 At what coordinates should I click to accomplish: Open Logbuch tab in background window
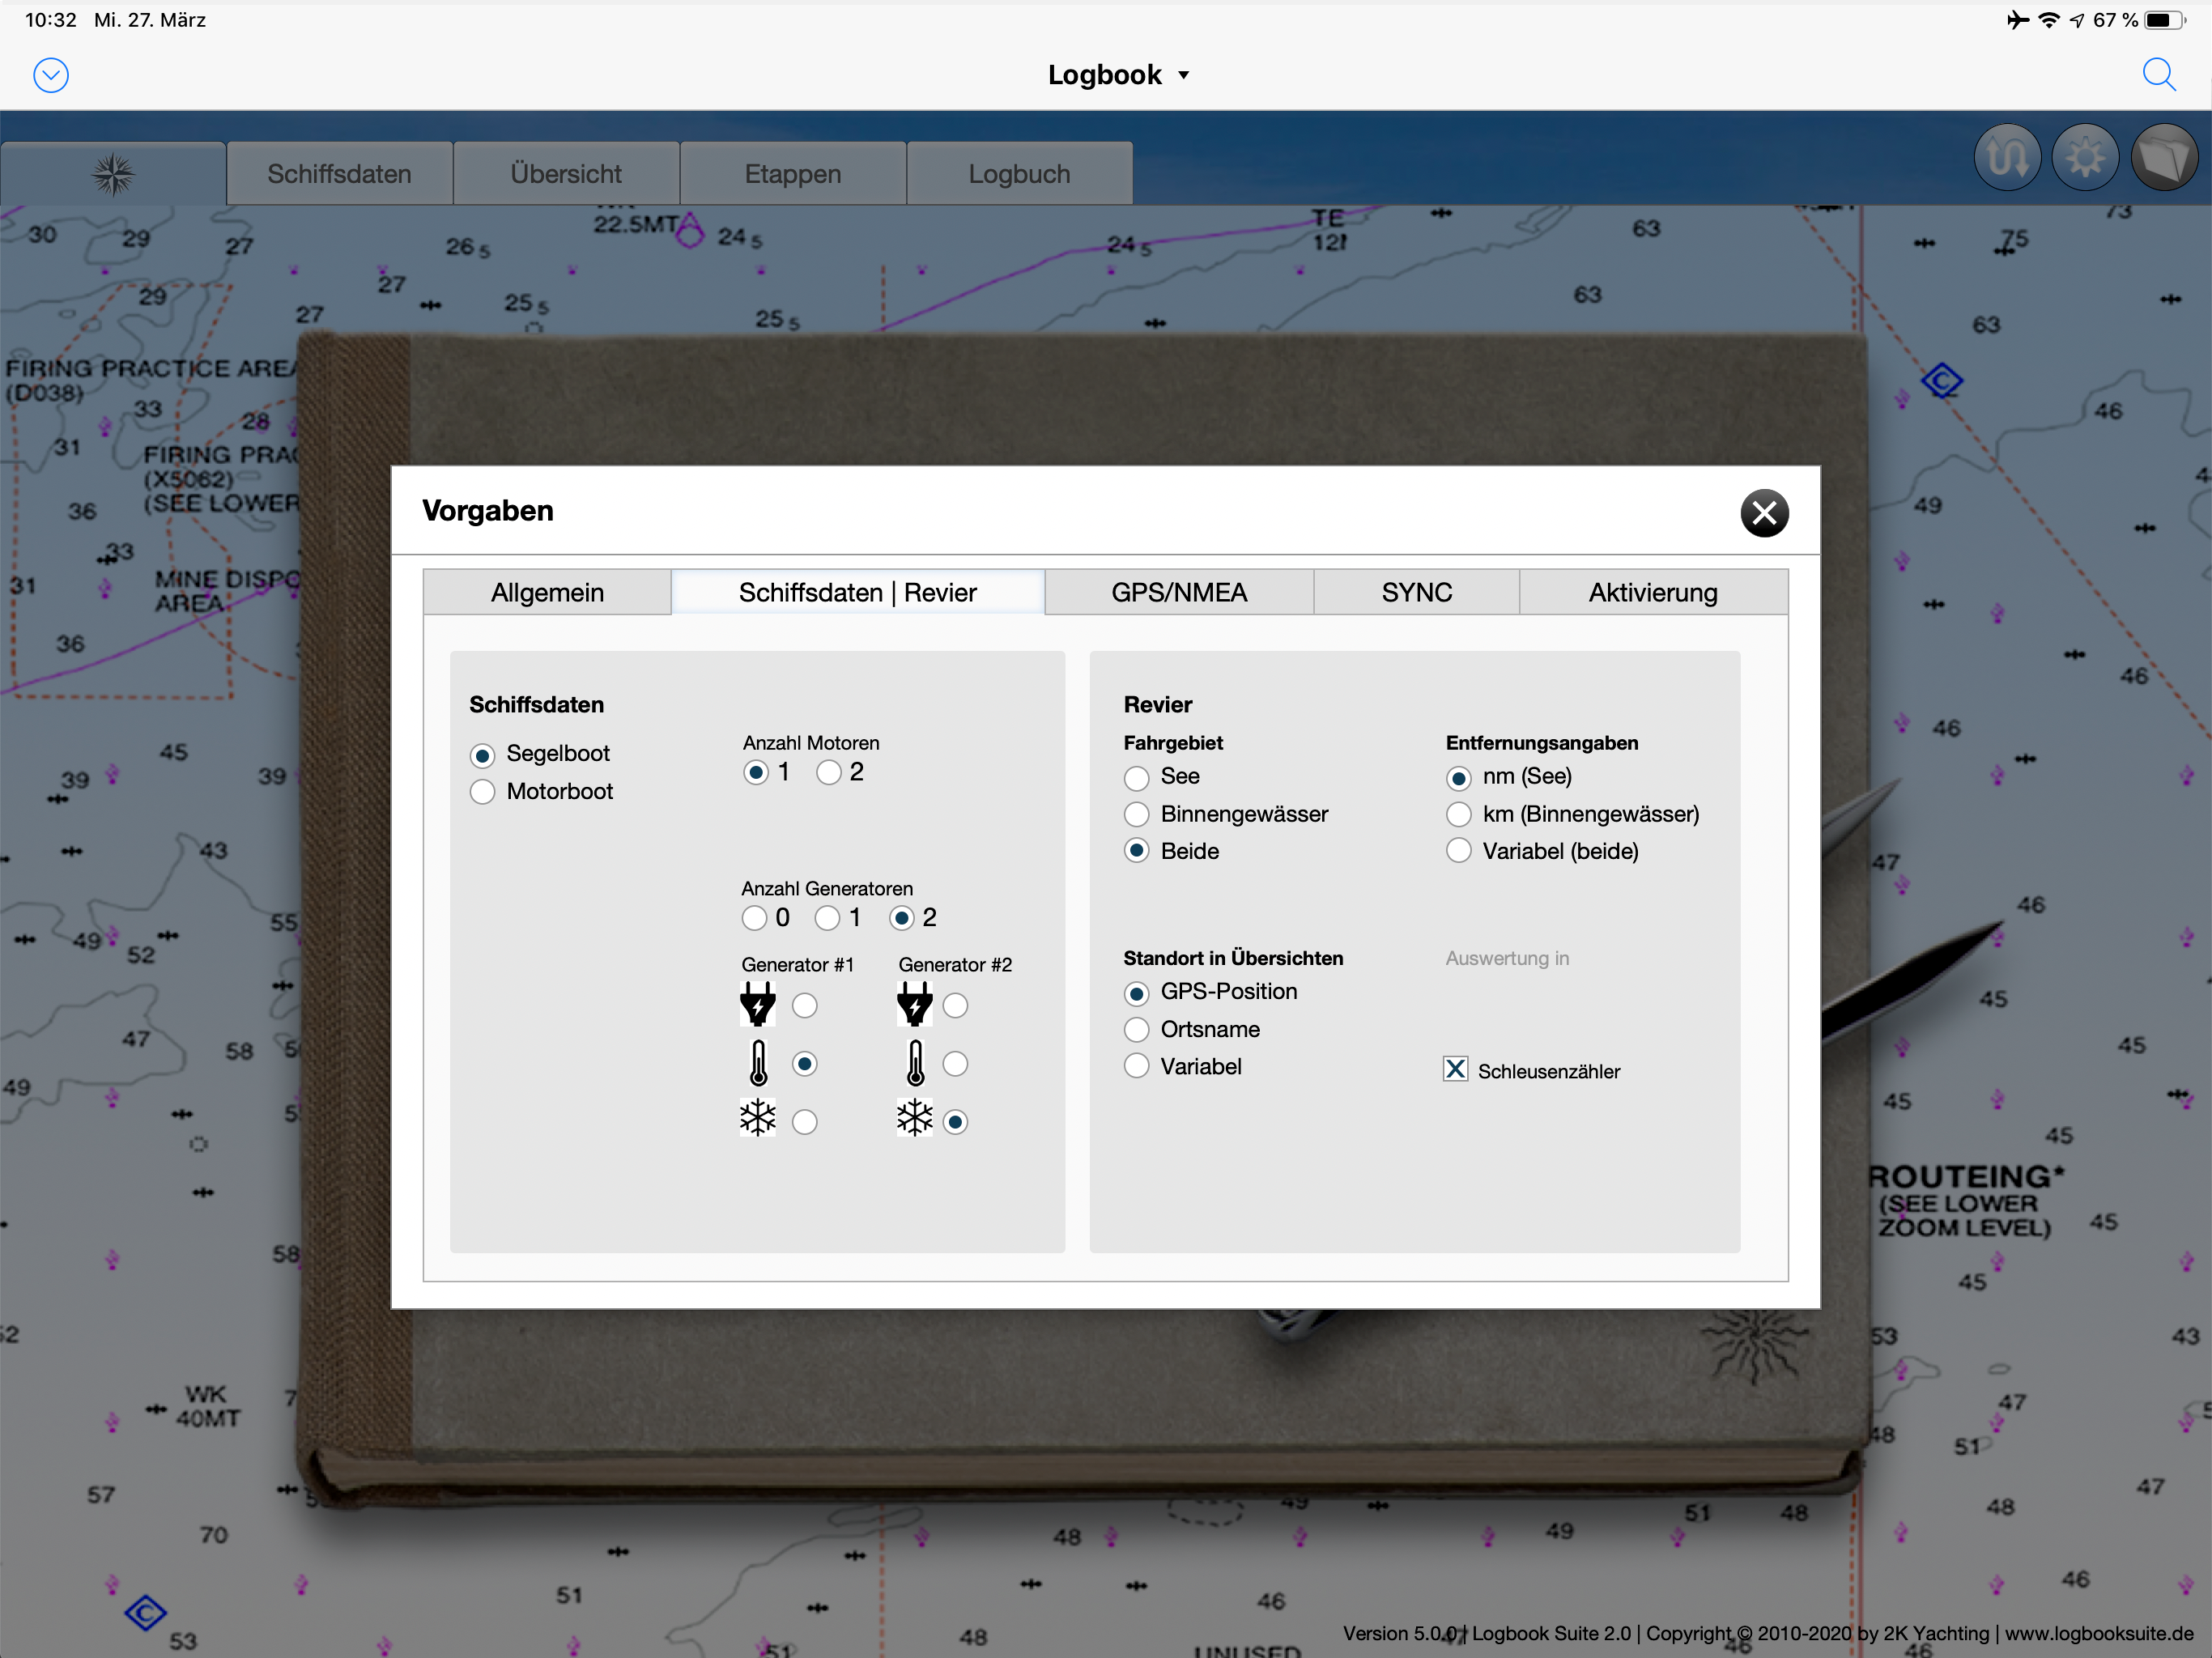[1019, 174]
